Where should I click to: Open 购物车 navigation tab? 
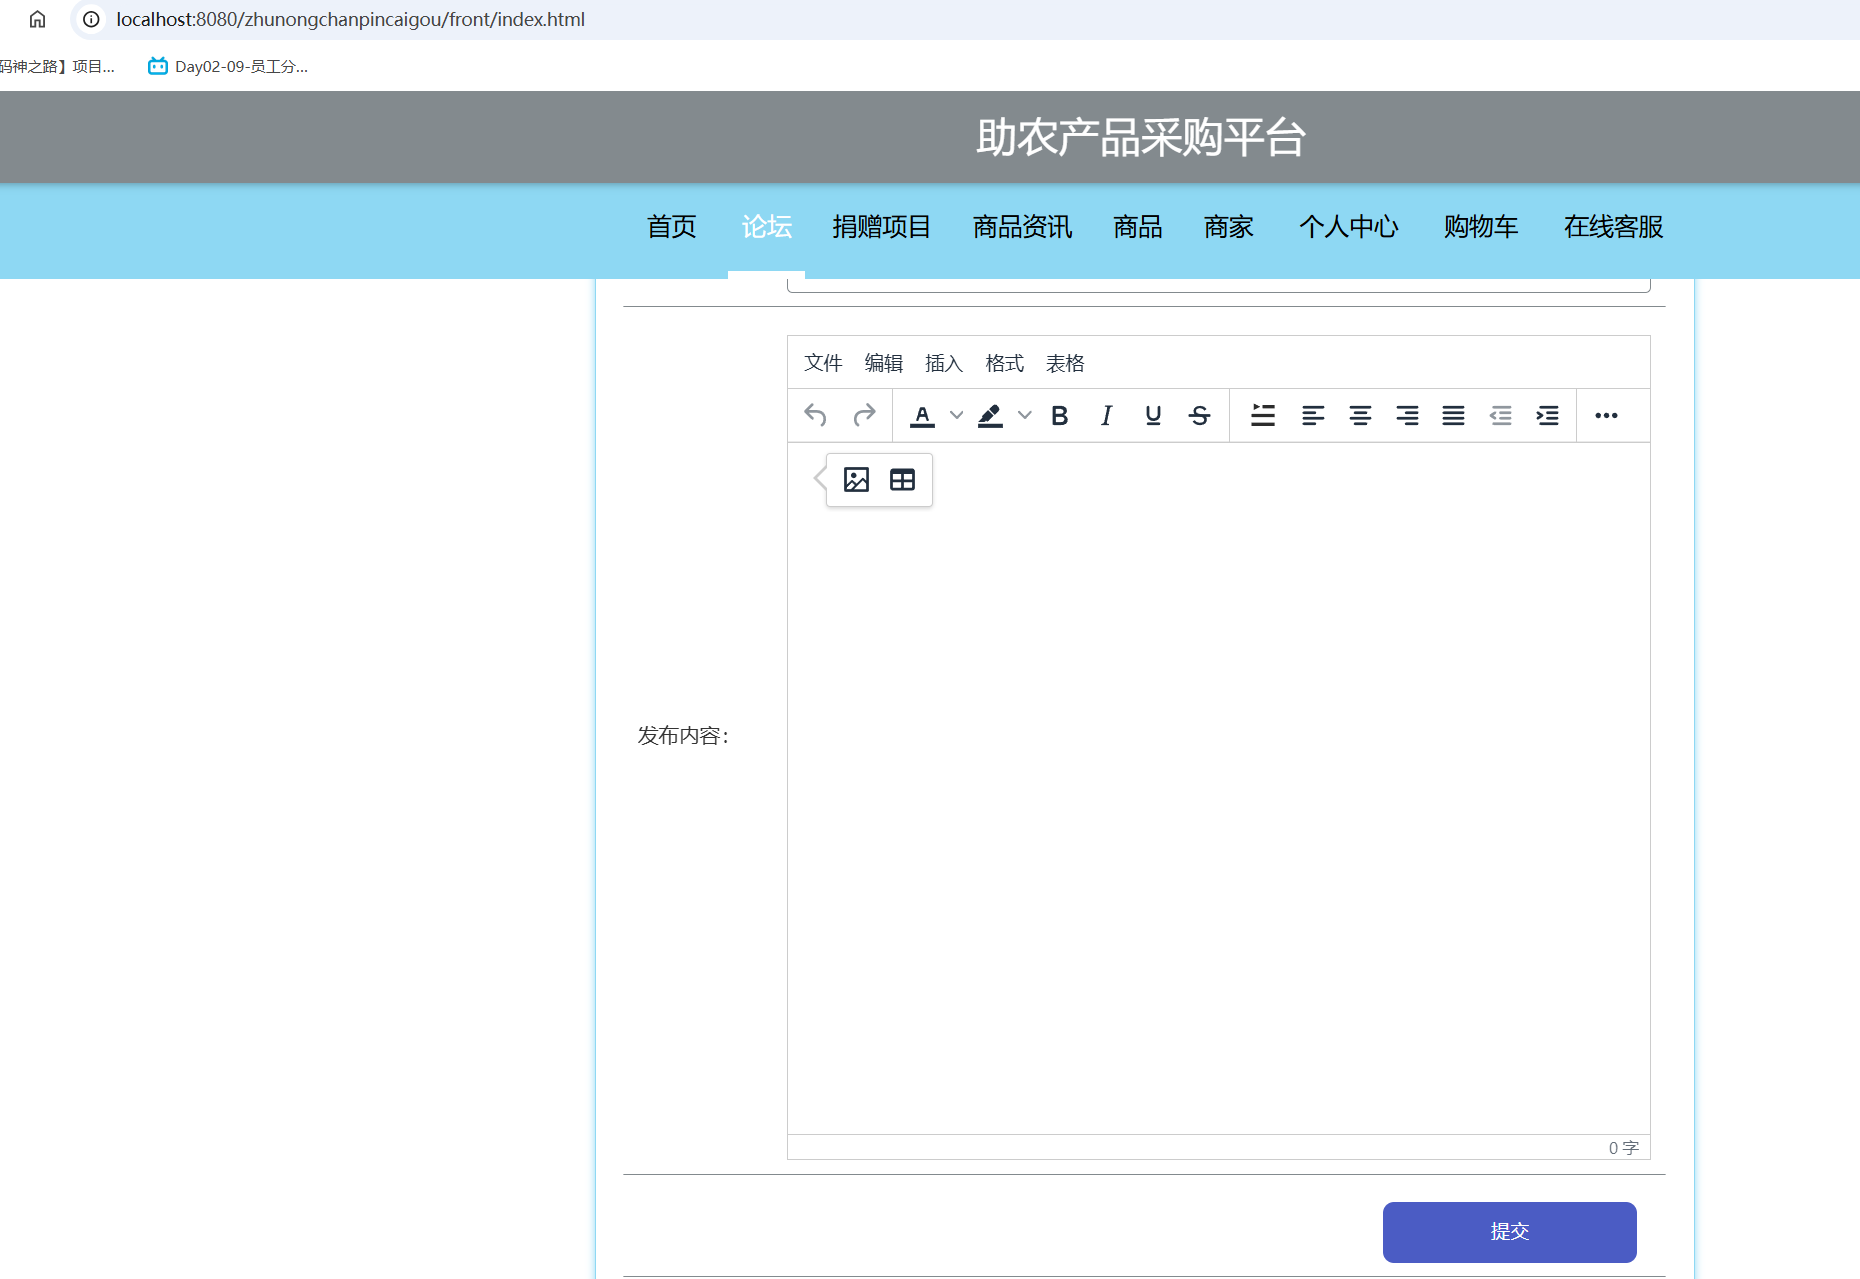pyautogui.click(x=1481, y=227)
